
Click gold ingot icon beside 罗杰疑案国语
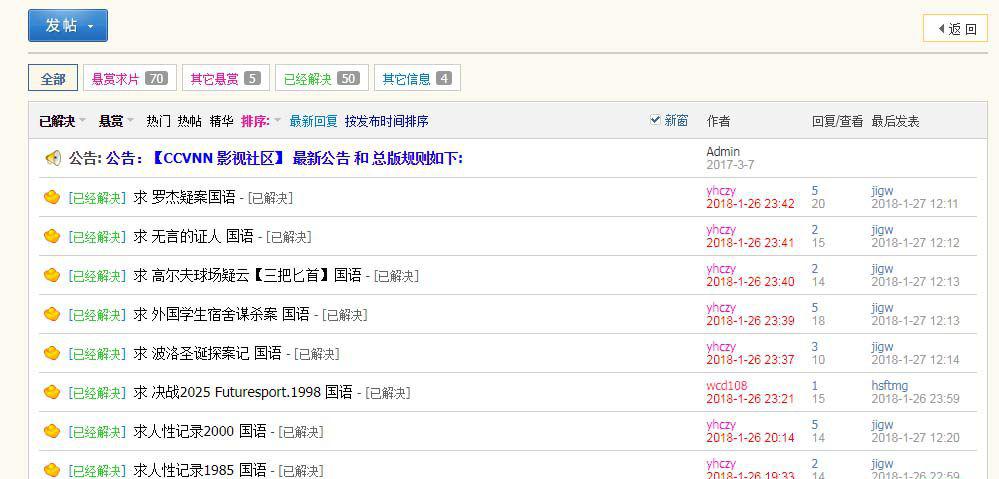tap(52, 197)
